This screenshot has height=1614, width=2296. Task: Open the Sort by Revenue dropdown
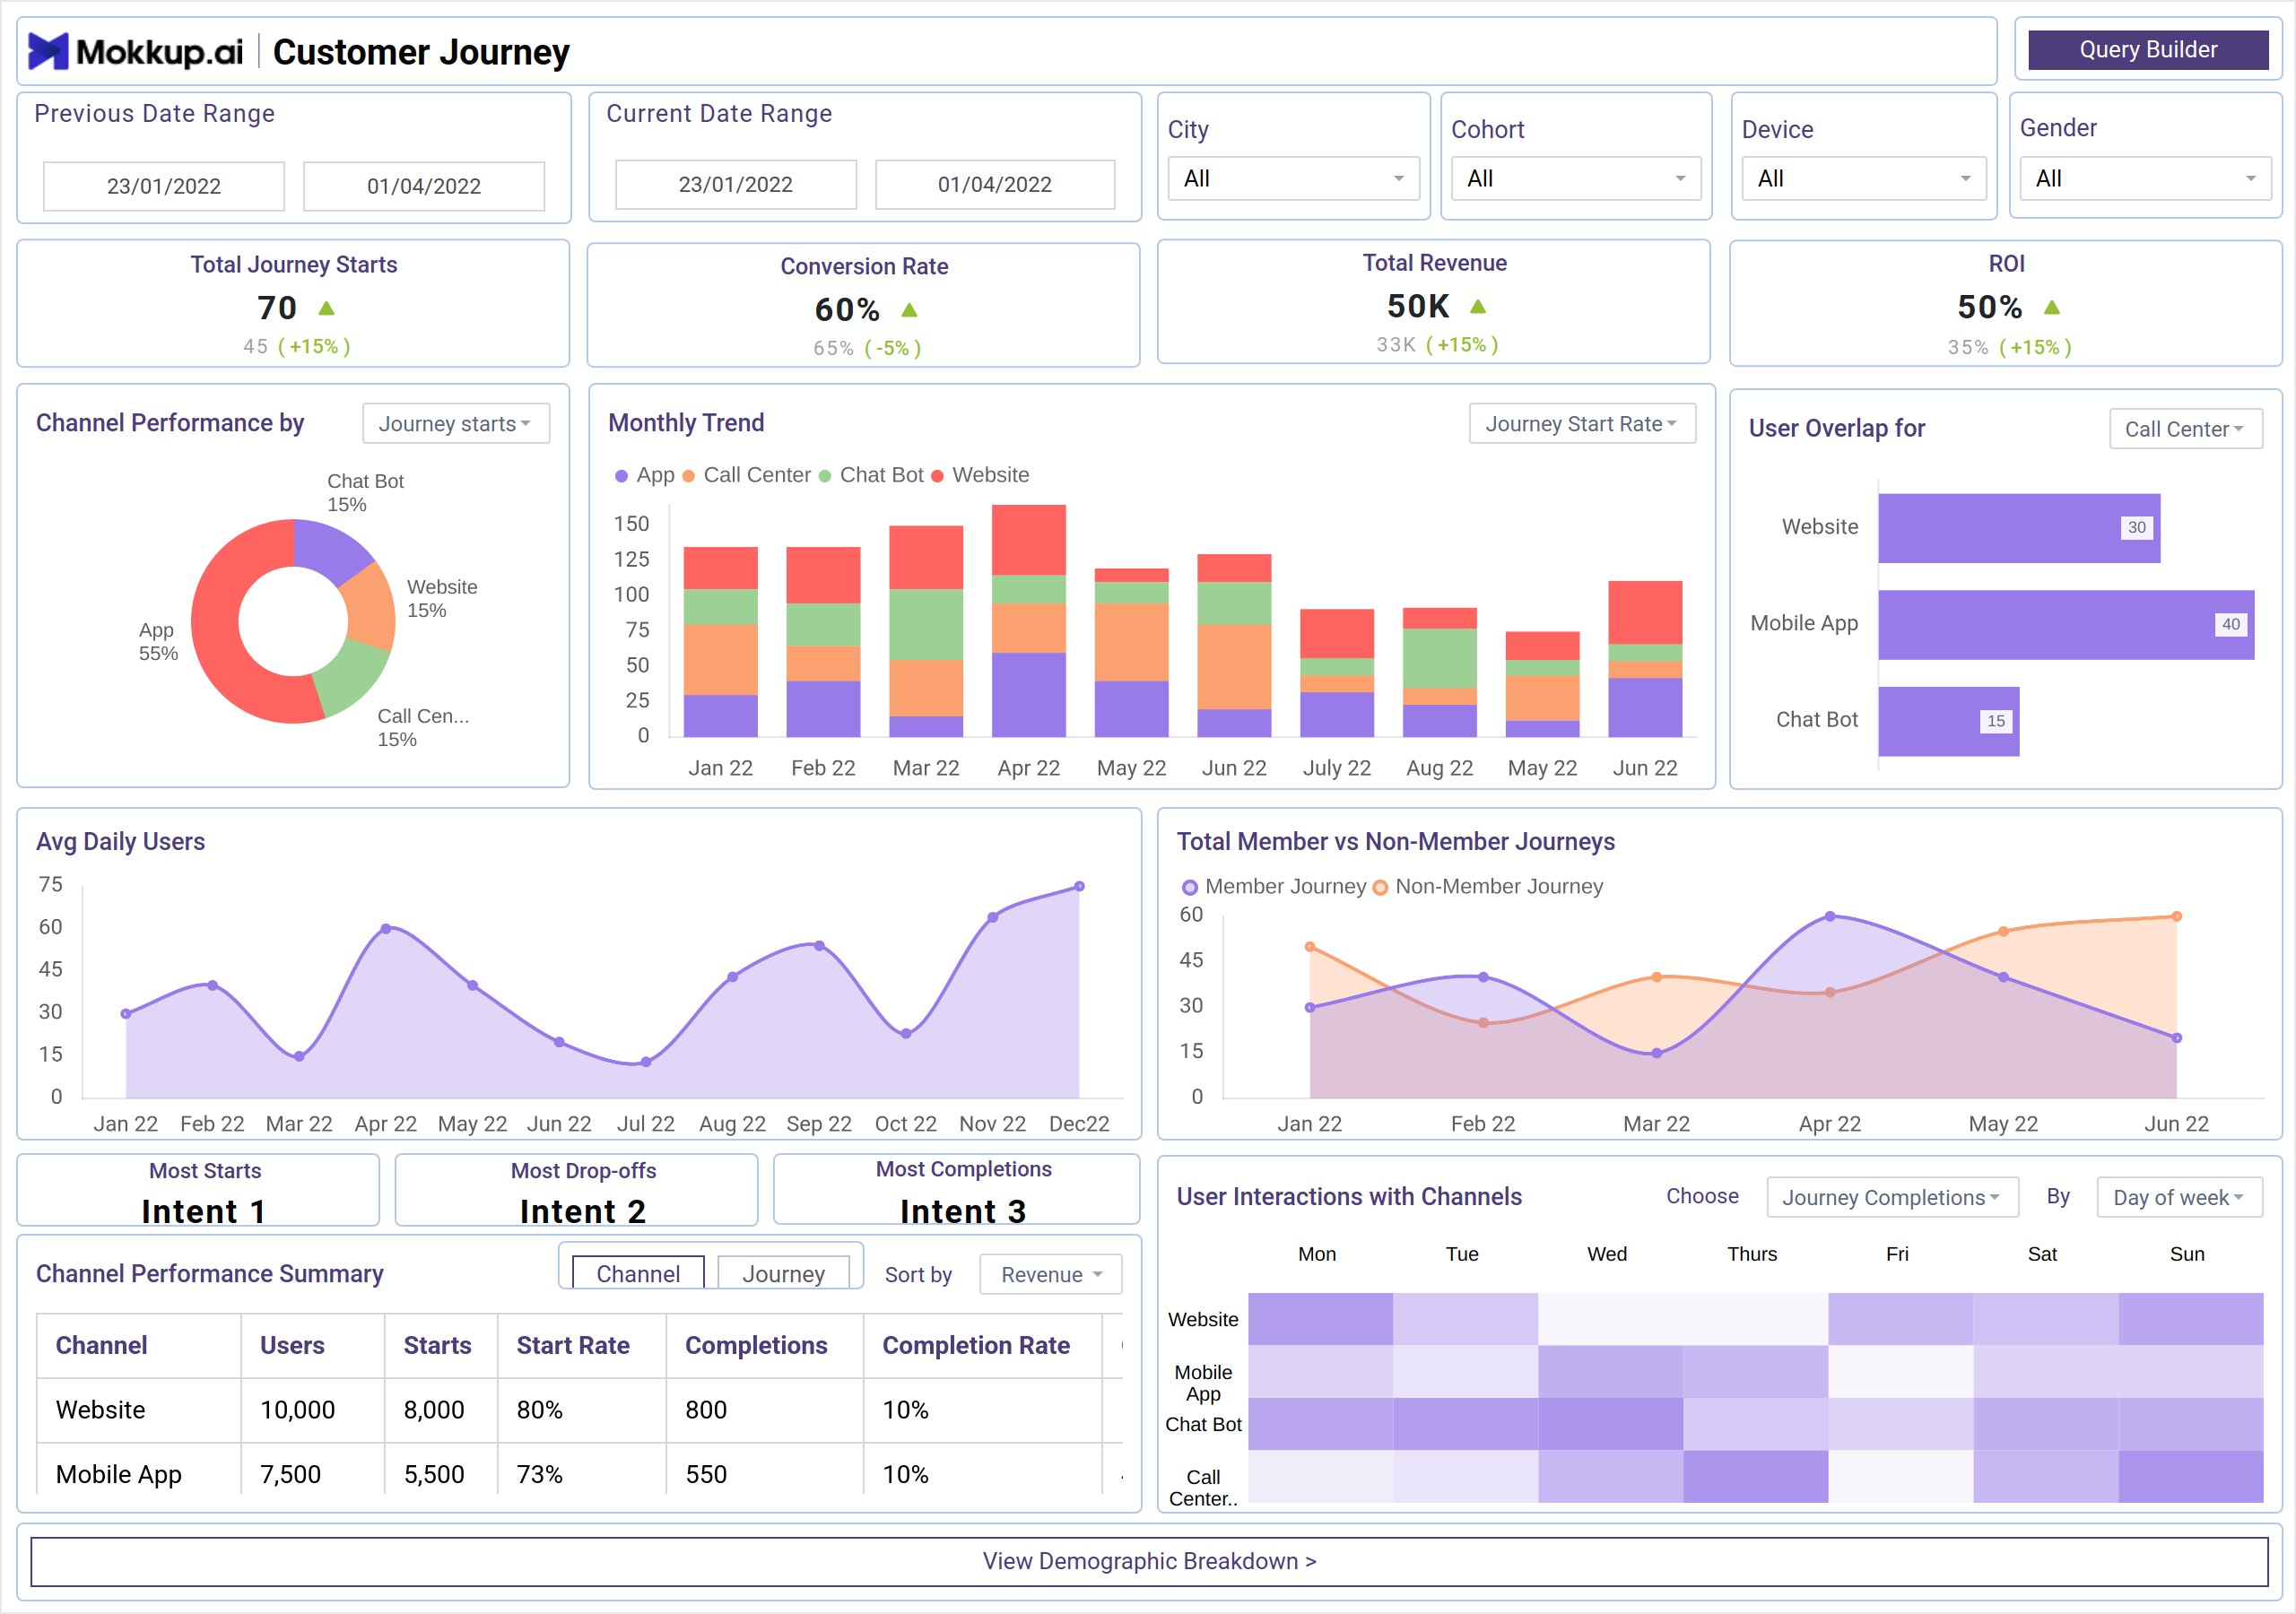pyautogui.click(x=1051, y=1274)
